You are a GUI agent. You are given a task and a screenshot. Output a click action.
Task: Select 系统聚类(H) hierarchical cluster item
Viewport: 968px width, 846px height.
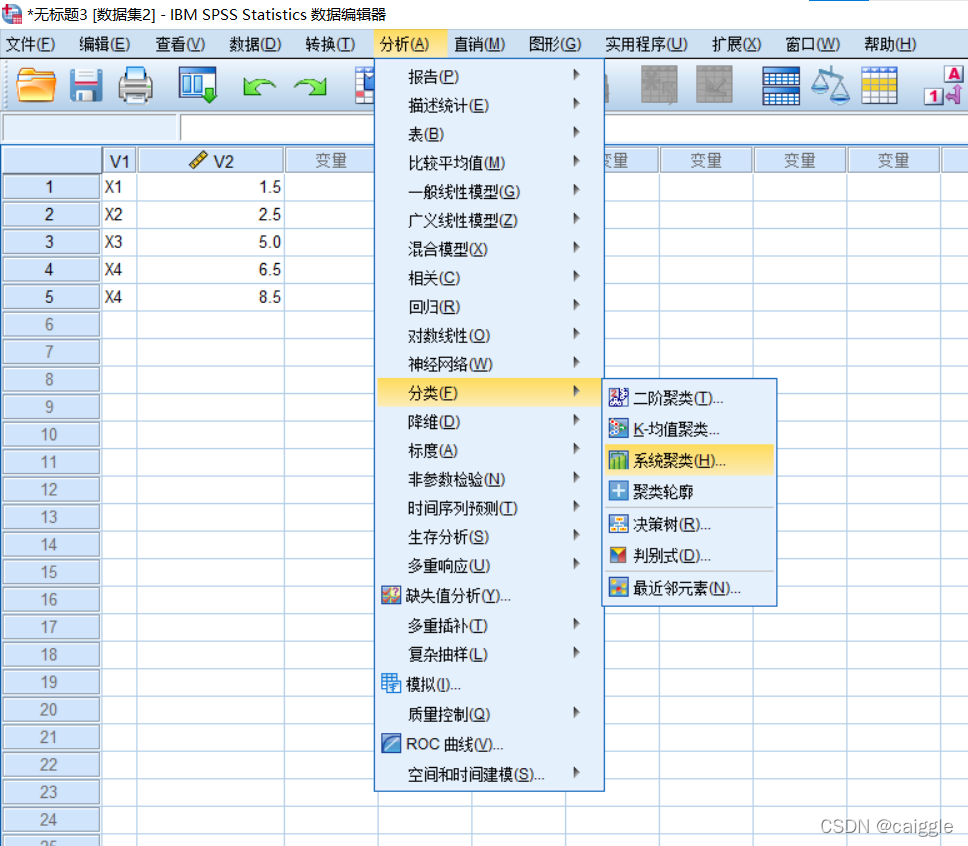click(x=689, y=460)
